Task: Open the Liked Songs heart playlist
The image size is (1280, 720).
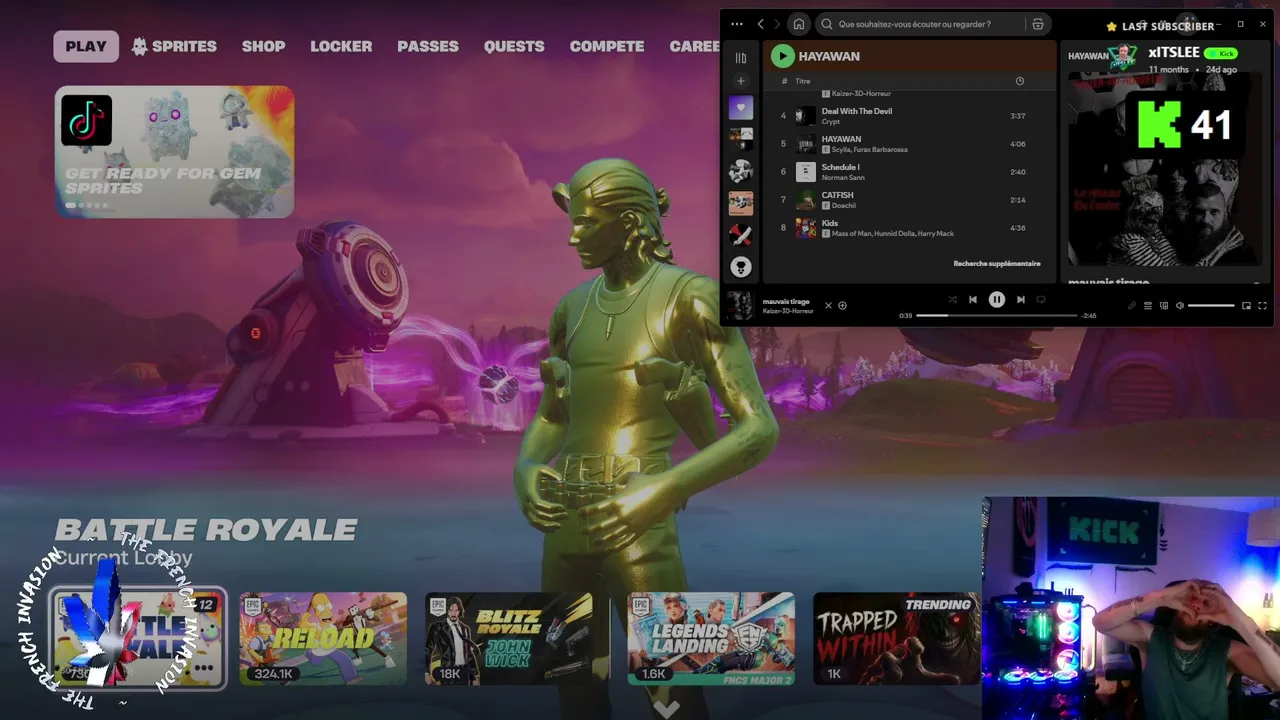Action: 741,108
